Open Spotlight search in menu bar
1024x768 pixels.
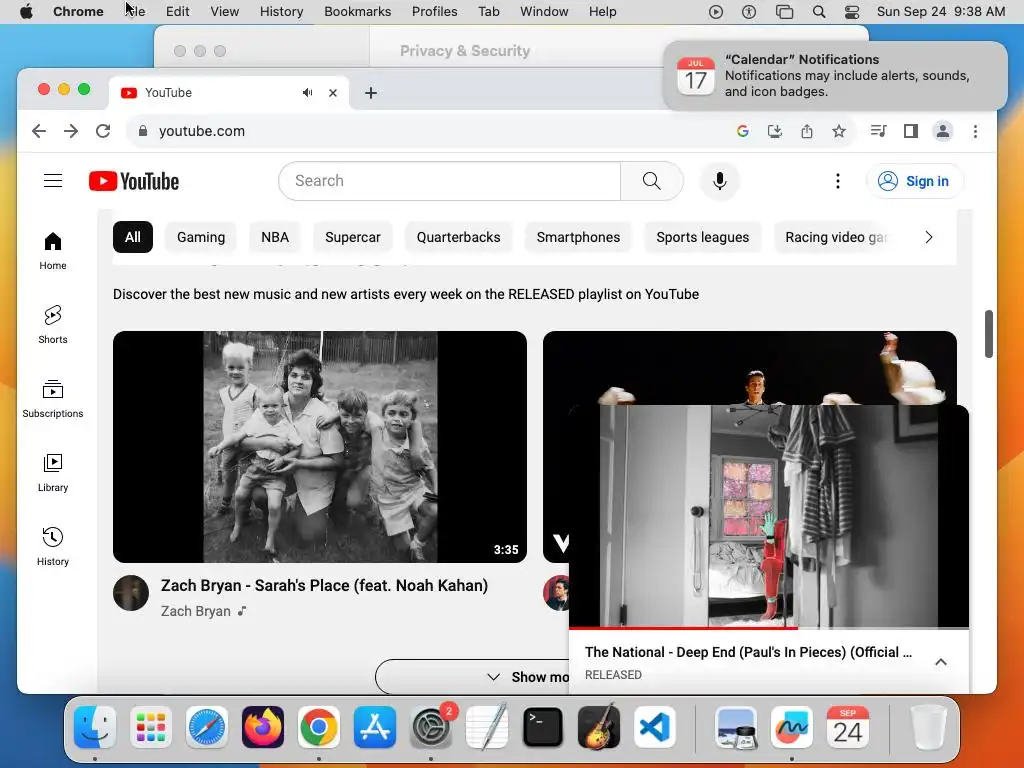[818, 12]
